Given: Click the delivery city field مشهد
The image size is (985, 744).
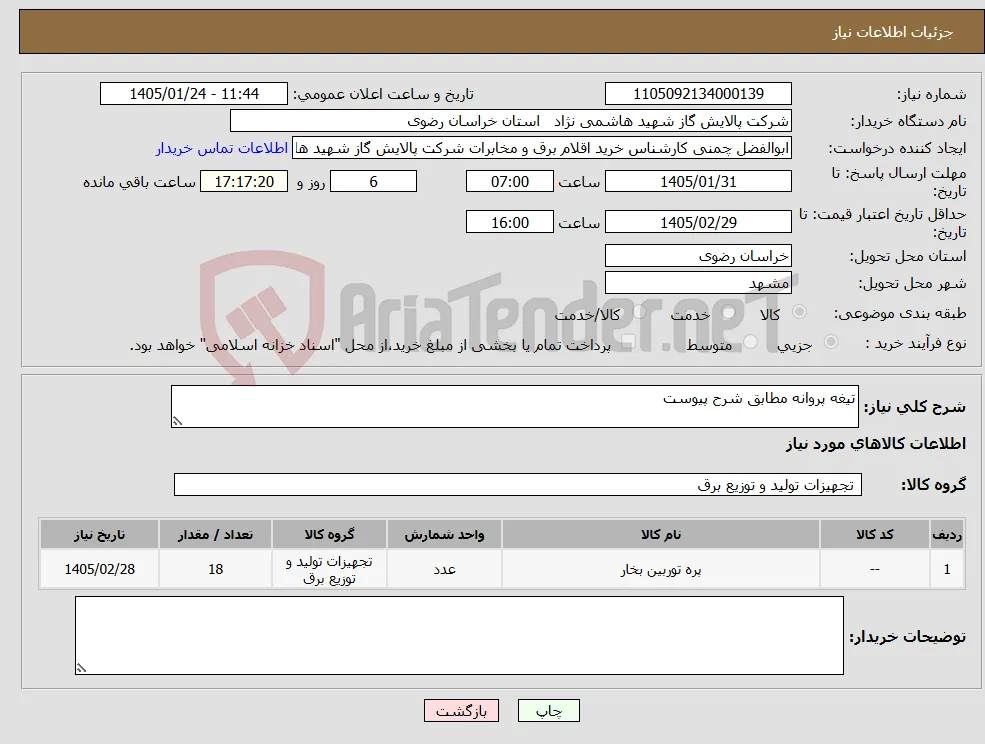Looking at the screenshot, I should [698, 283].
